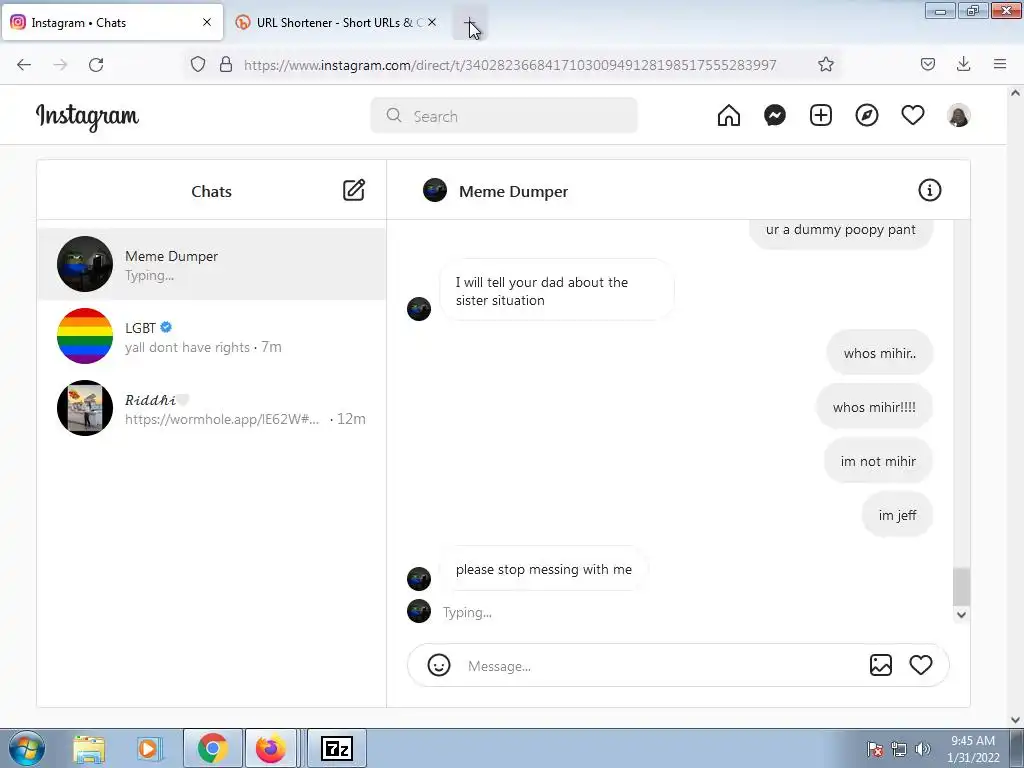Open conversation details info icon
Screen dimensions: 1024x768
click(x=929, y=190)
